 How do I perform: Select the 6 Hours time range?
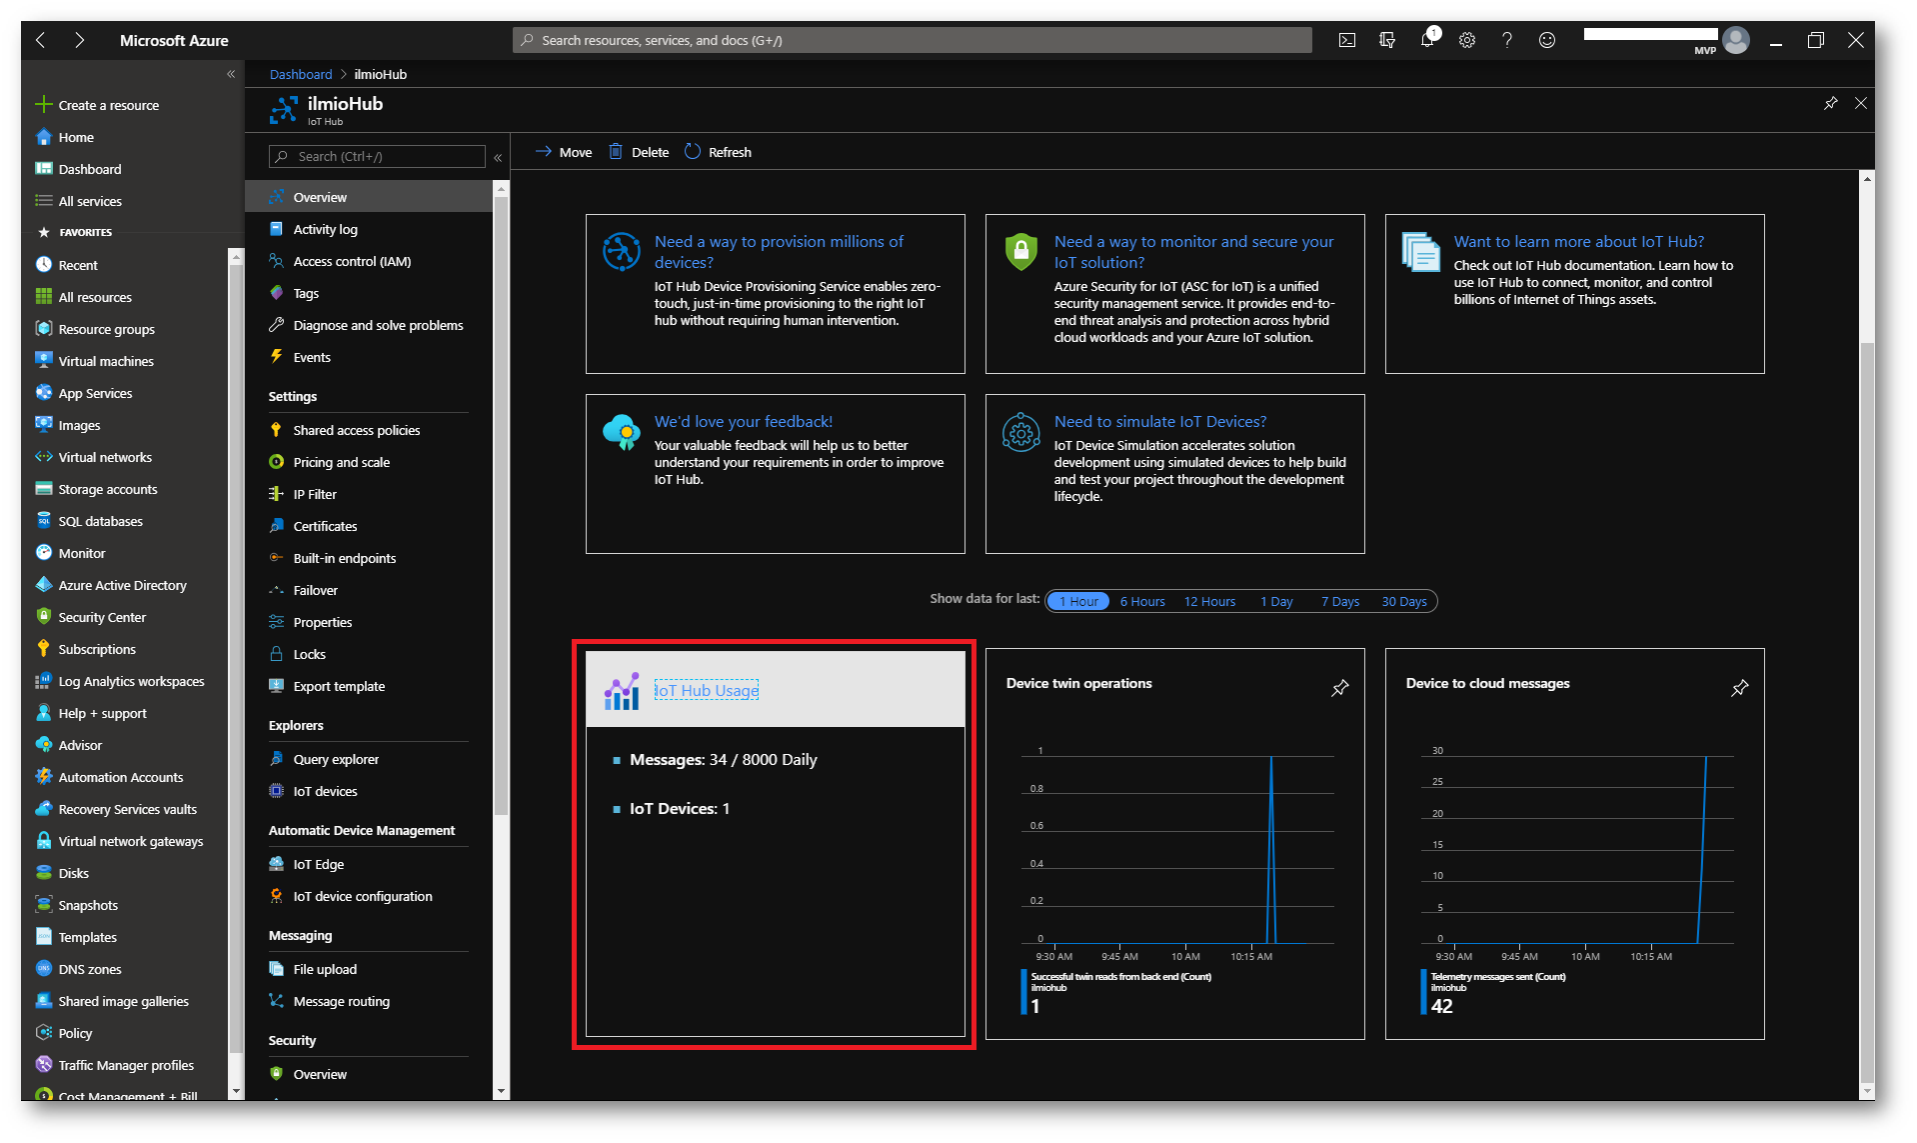[x=1142, y=602]
